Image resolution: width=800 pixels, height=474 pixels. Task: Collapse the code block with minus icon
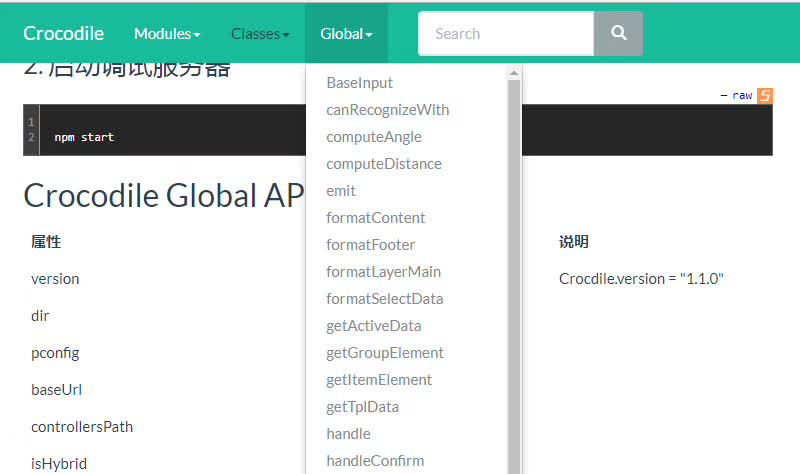(723, 95)
